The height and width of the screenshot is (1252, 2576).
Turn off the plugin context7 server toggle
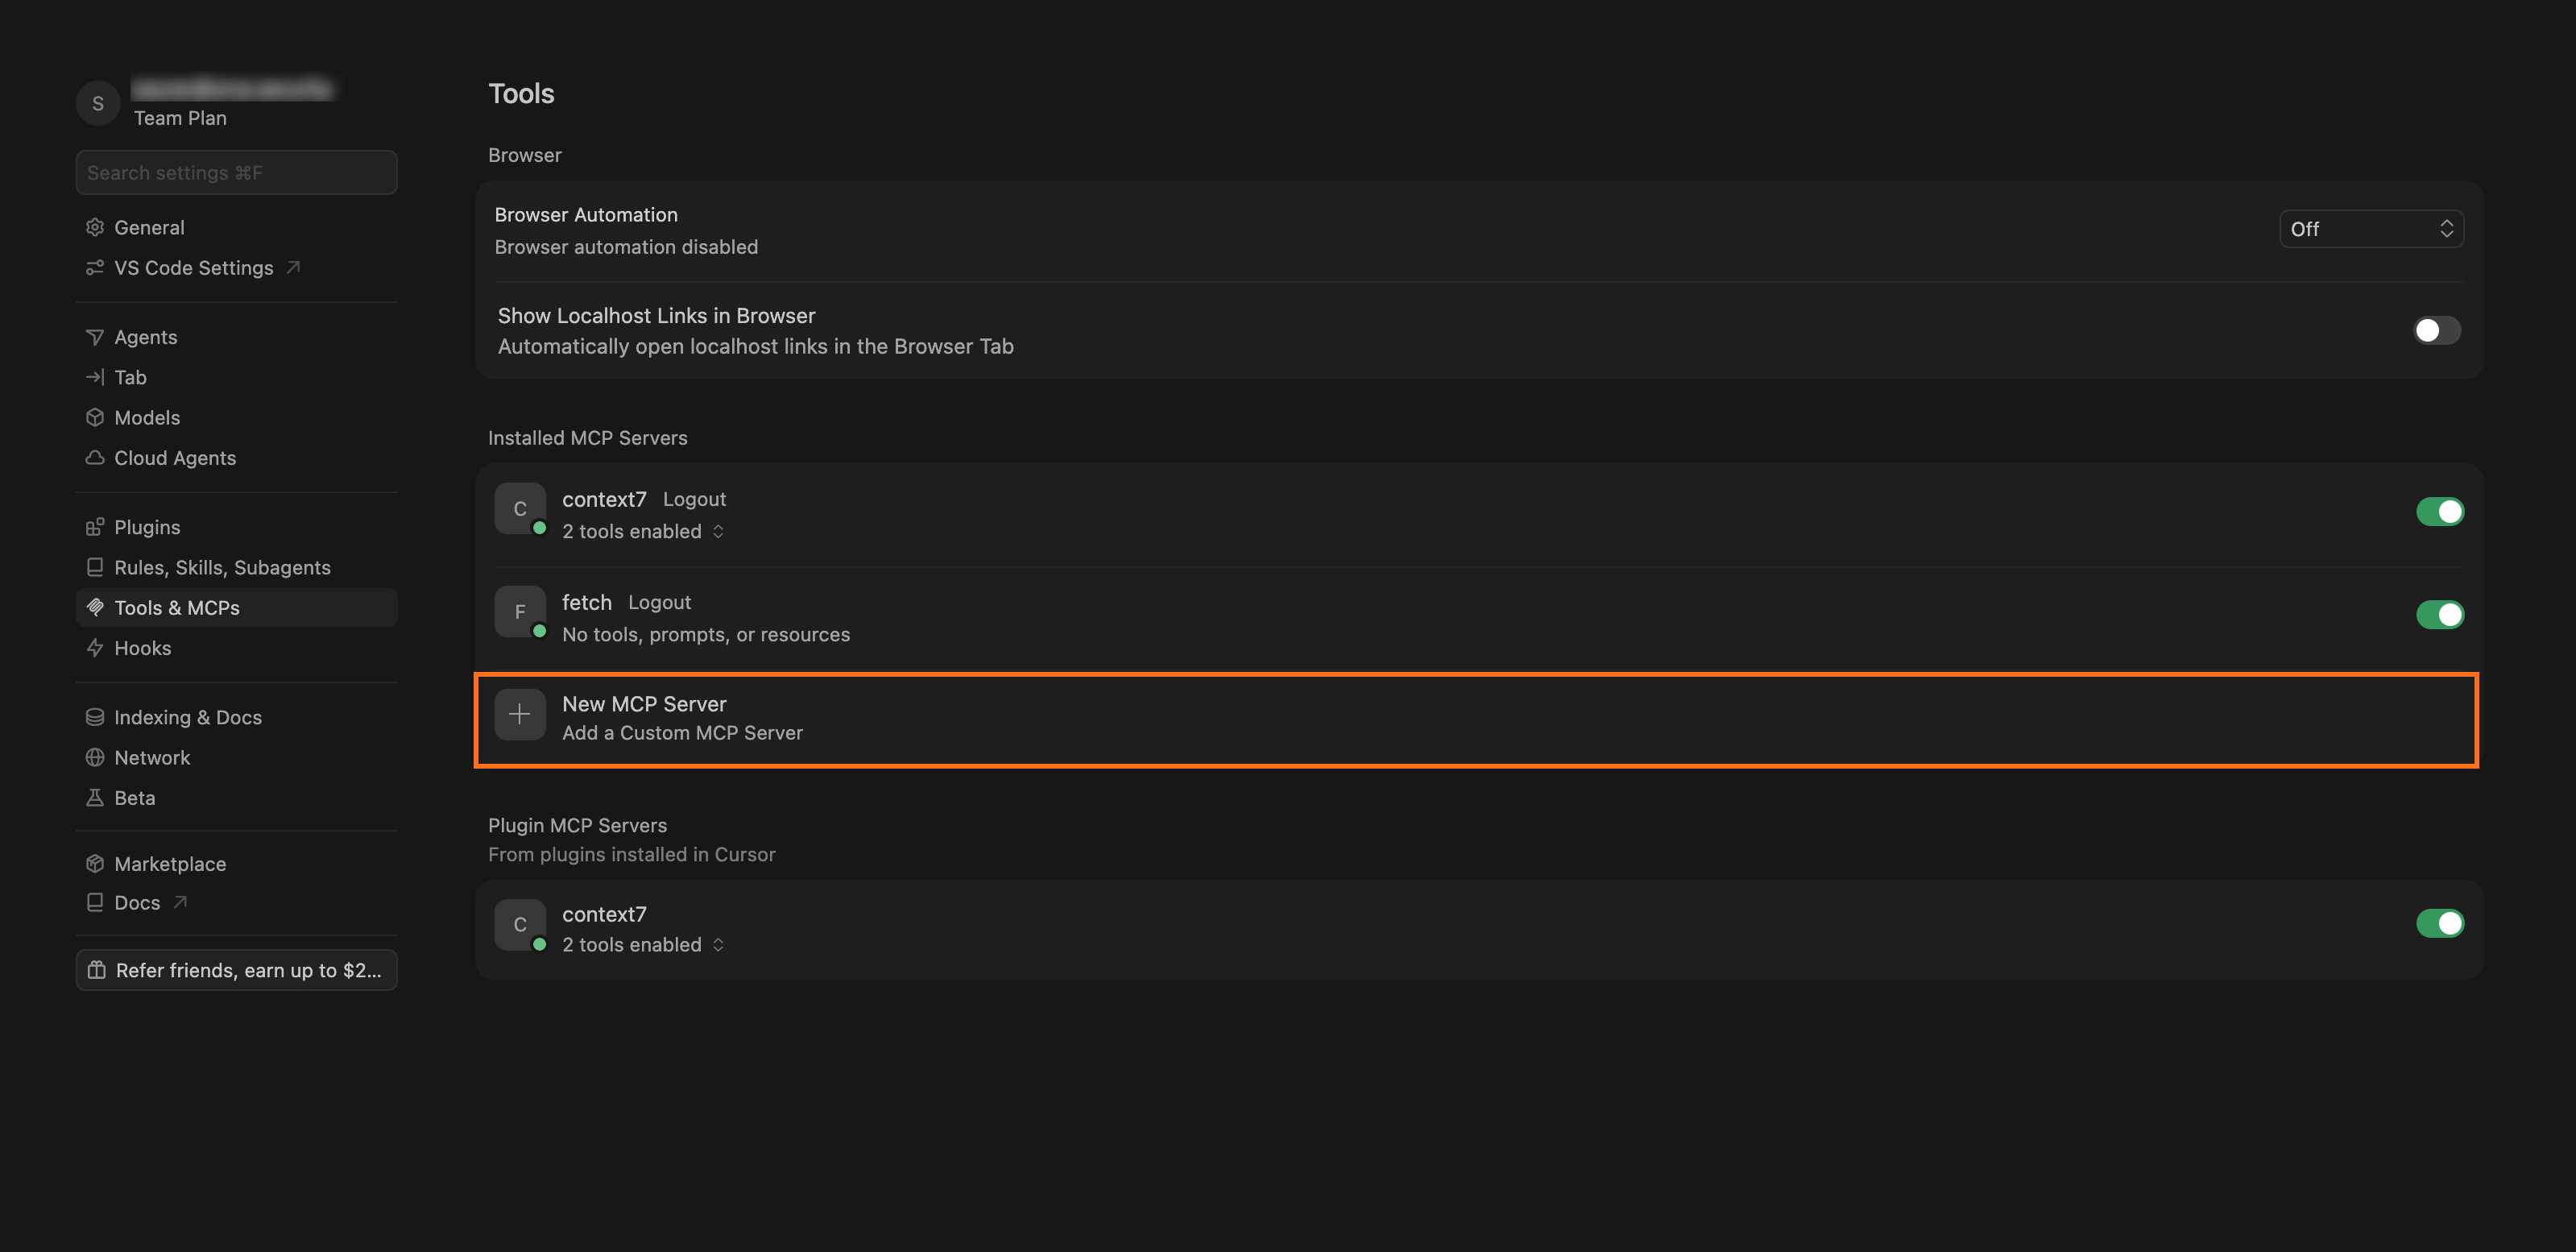pyautogui.click(x=2440, y=923)
